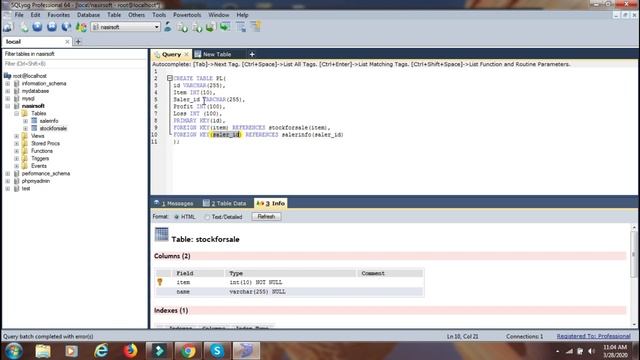The height and width of the screenshot is (360, 640).
Task: Click the green Execute Query toolbar icon
Action: pyautogui.click(x=24, y=27)
